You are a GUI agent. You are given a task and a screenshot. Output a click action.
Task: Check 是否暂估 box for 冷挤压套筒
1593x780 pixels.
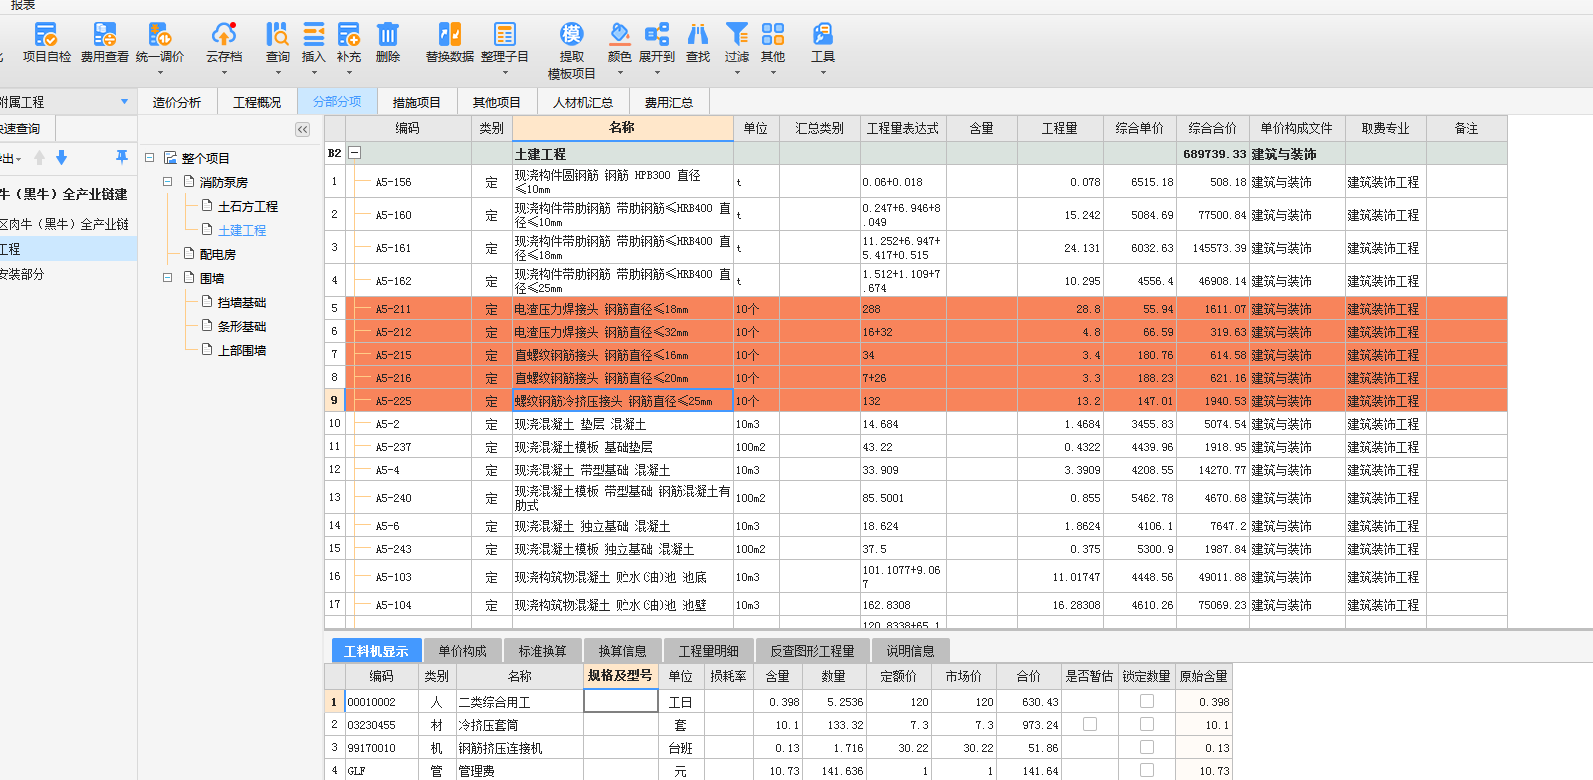click(1089, 725)
